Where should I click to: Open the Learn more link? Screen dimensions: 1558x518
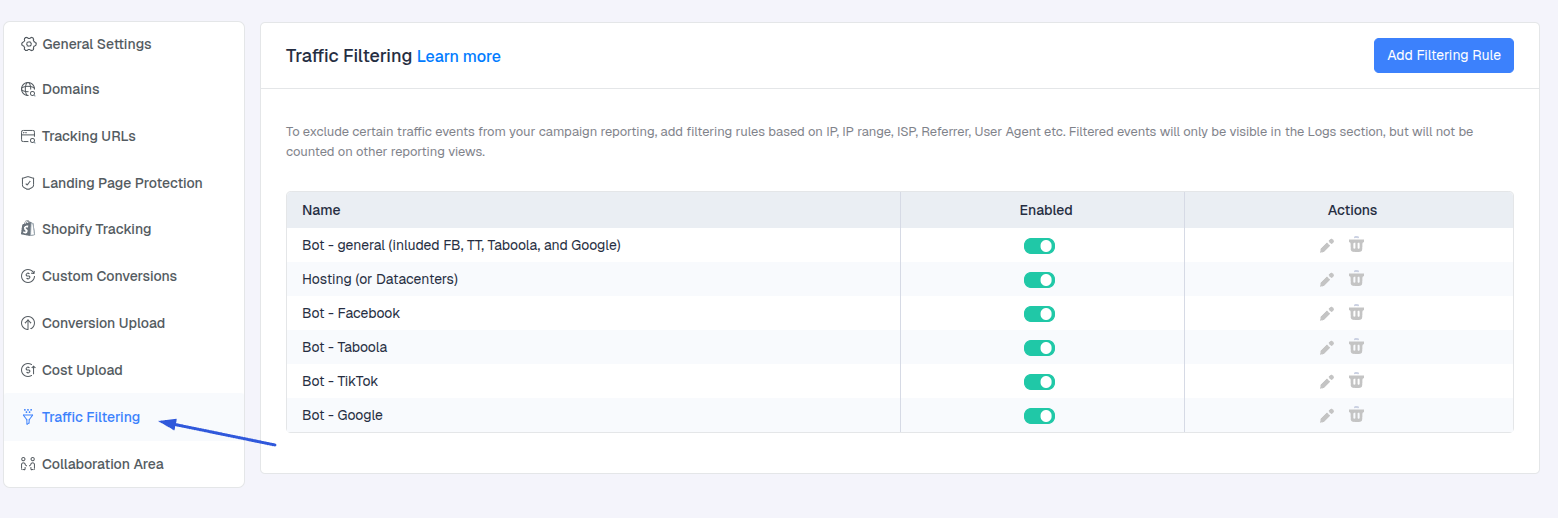(x=458, y=57)
